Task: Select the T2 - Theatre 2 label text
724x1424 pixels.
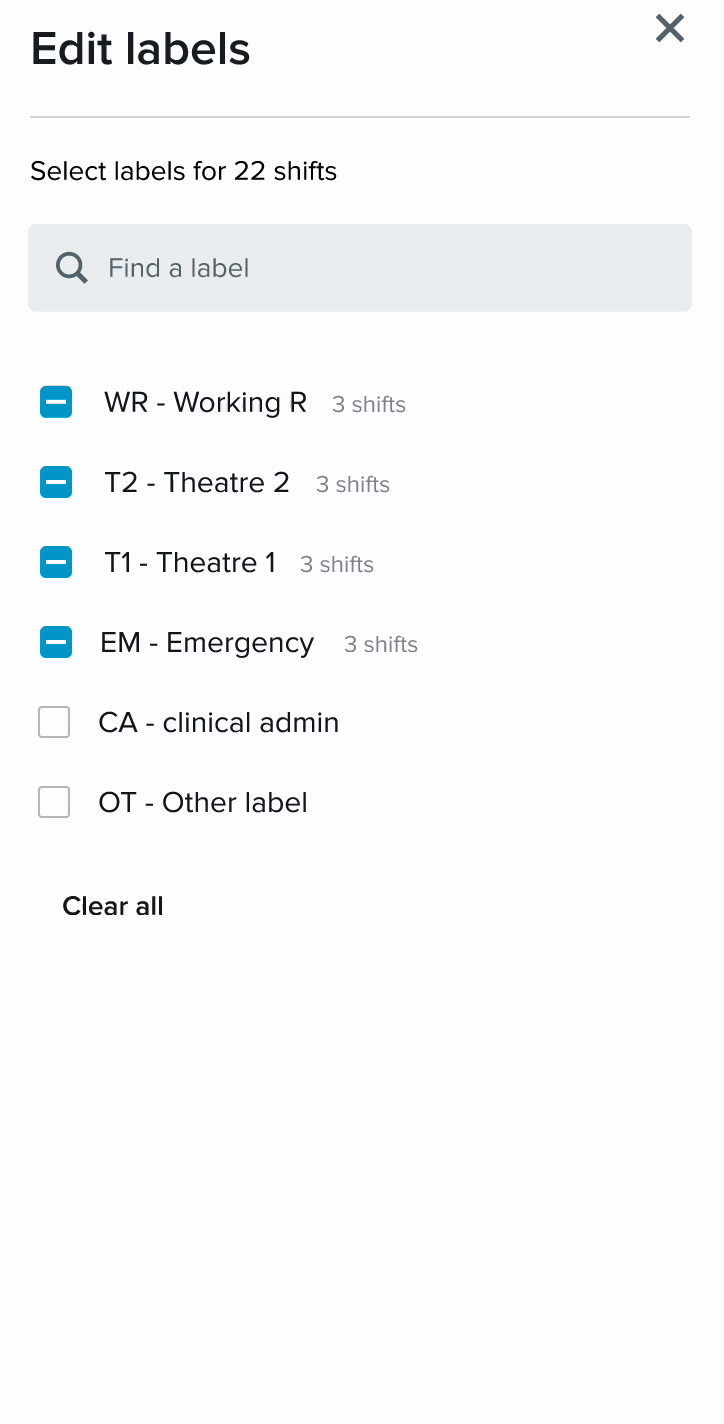Action: (x=196, y=482)
